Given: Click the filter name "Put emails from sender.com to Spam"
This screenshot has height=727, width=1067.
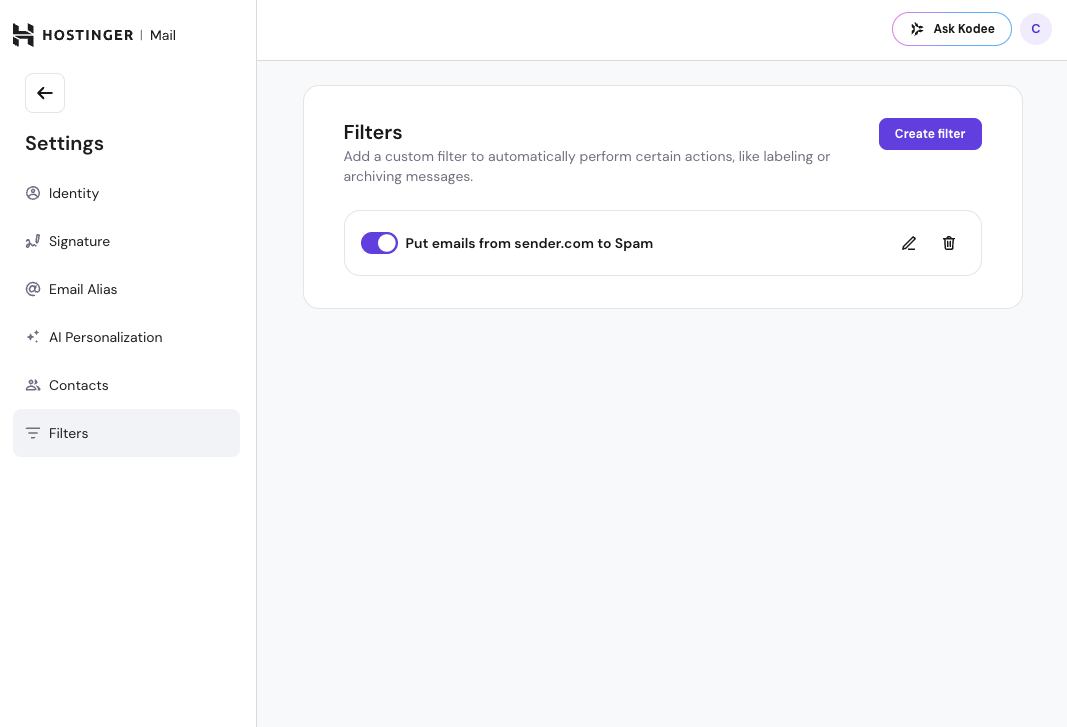Looking at the screenshot, I should point(529,243).
